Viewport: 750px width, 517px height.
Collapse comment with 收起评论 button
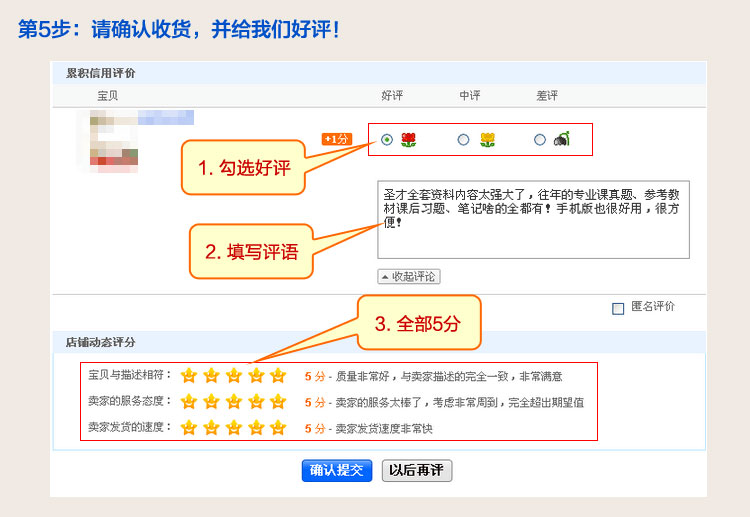(x=409, y=276)
